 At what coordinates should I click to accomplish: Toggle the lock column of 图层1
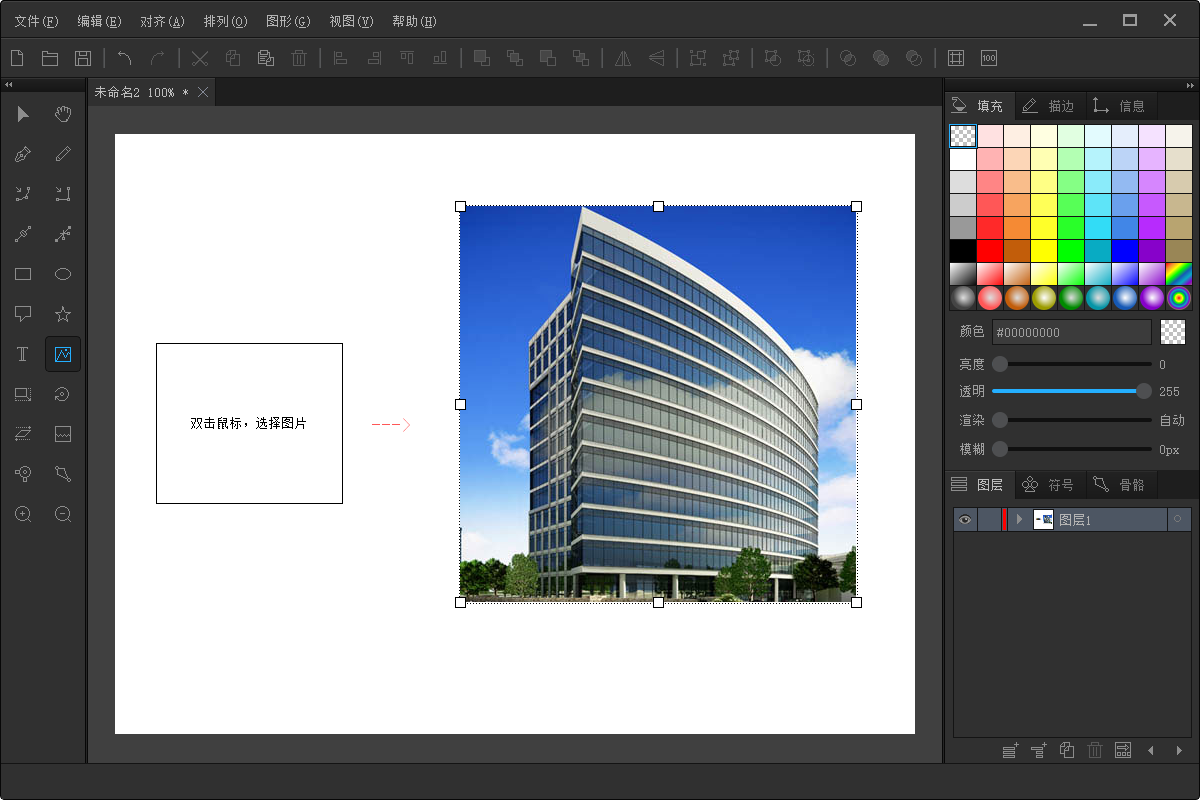(989, 519)
